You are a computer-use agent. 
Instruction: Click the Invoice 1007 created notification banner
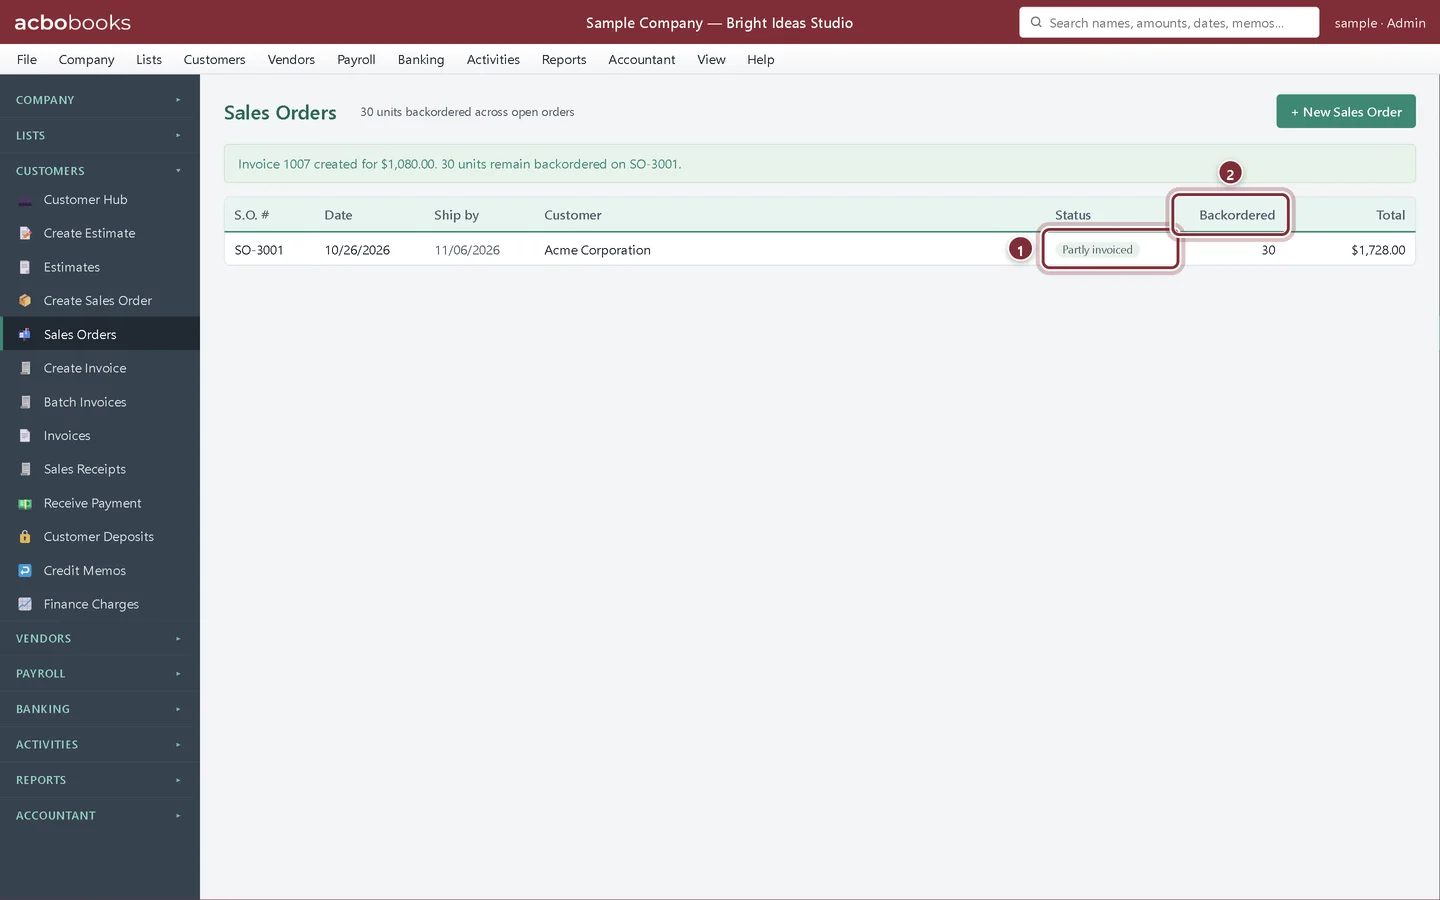(x=820, y=164)
